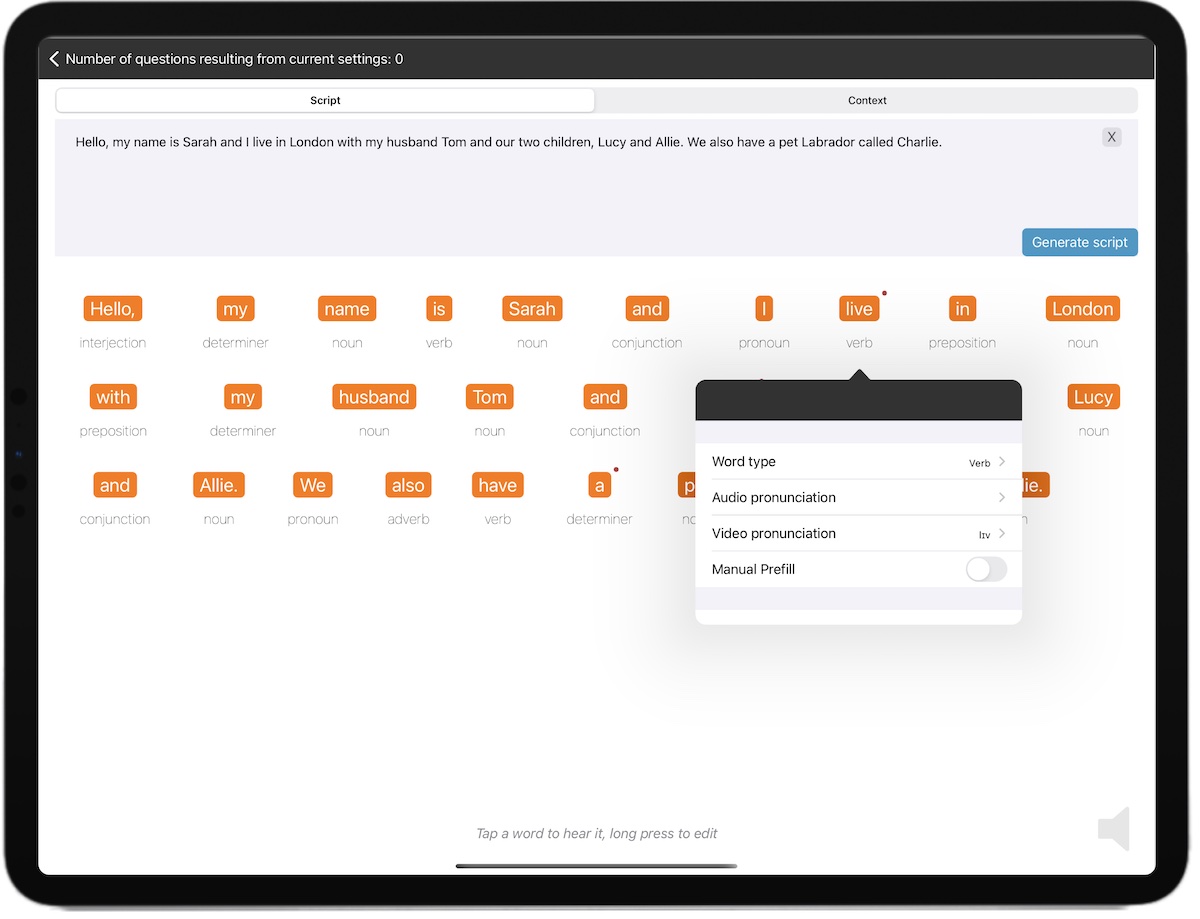This screenshot has height=919, width=1200.
Task: Tap the word chip "Hello,"
Action: 112,308
